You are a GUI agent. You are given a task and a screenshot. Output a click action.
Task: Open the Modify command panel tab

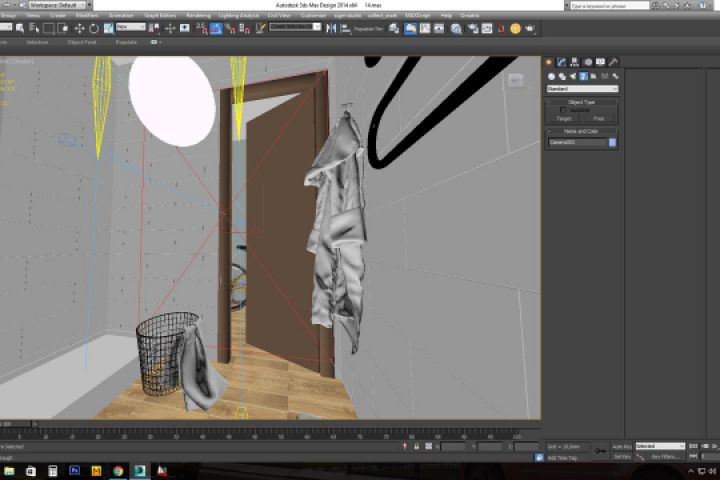click(562, 62)
